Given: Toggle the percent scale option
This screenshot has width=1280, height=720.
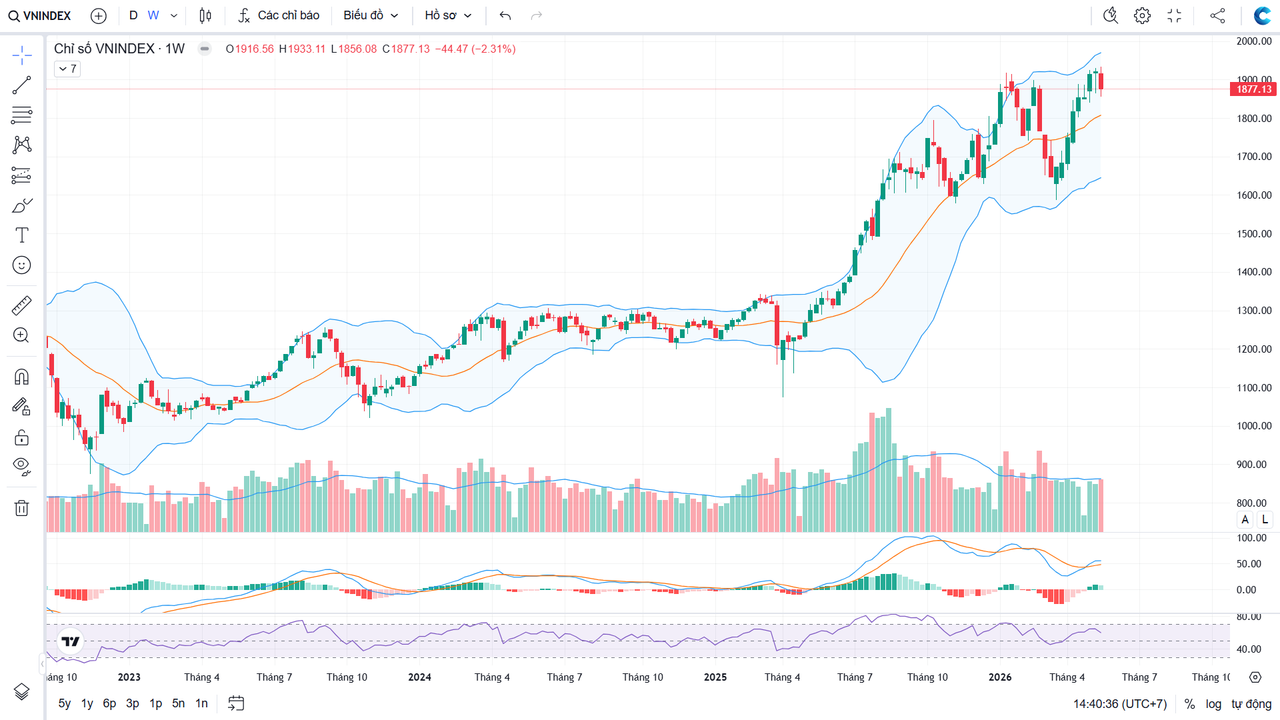Looking at the screenshot, I should [1190, 704].
